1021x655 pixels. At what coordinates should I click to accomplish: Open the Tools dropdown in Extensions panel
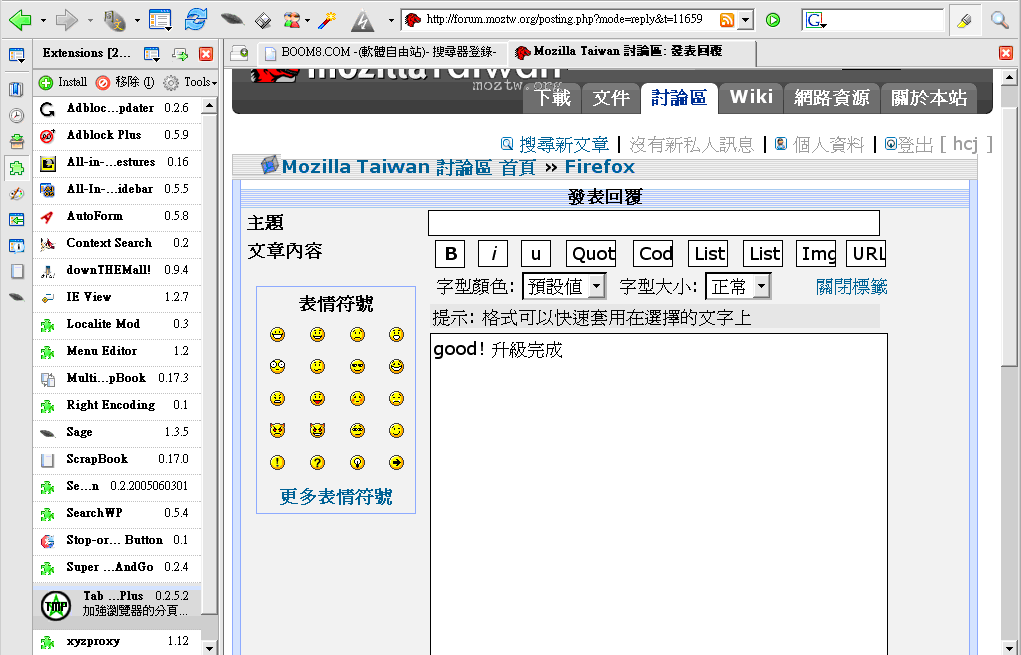[x=190, y=82]
